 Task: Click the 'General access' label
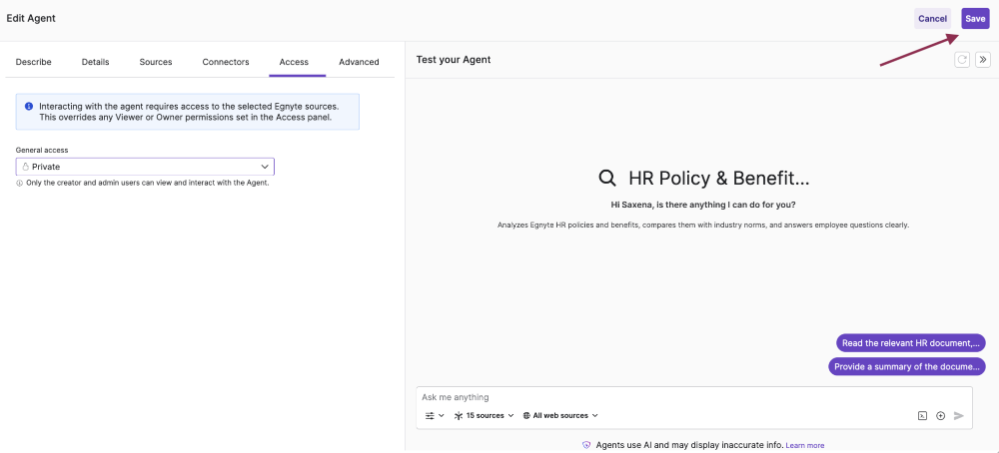click(42, 150)
